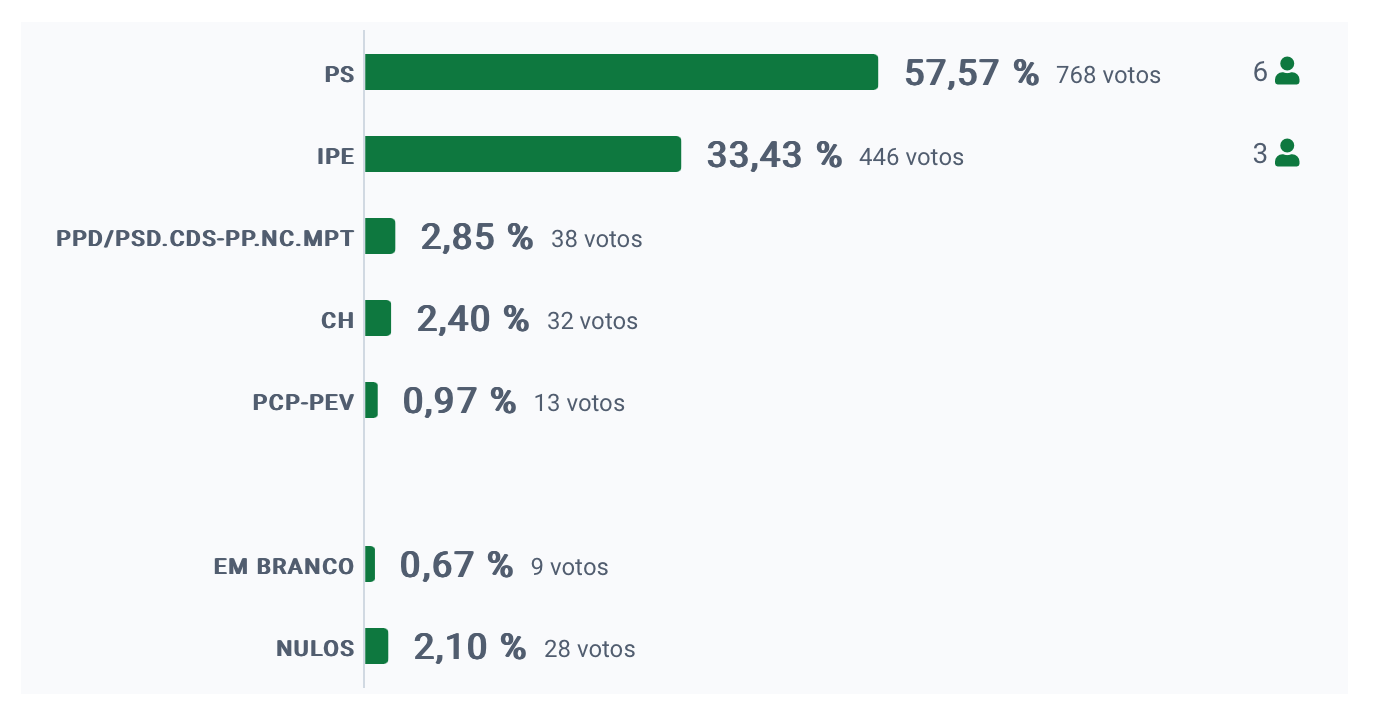Screen dimensions: 1374x710
Task: Click the PS green result bar
Action: click(x=621, y=72)
